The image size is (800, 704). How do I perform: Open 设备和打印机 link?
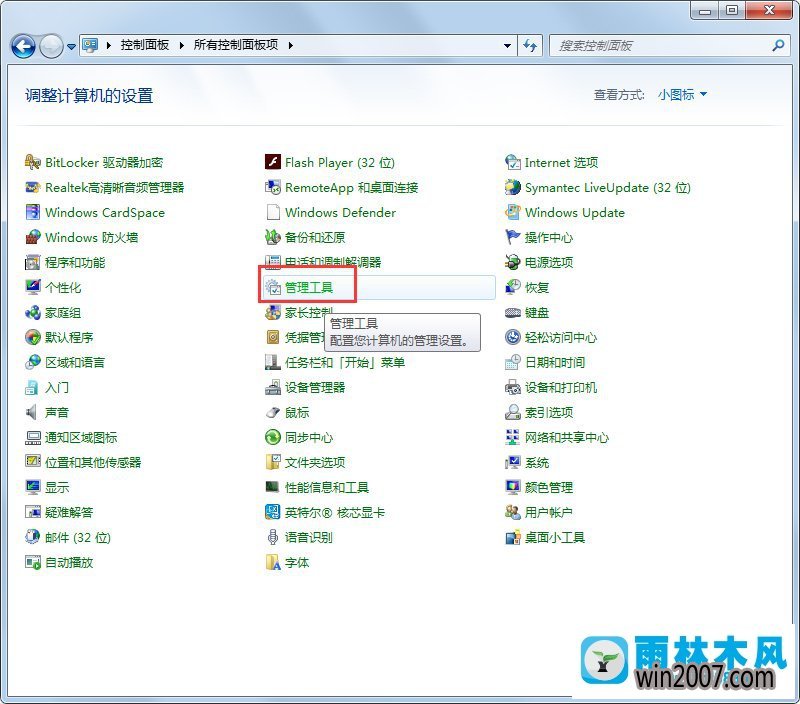coord(561,387)
